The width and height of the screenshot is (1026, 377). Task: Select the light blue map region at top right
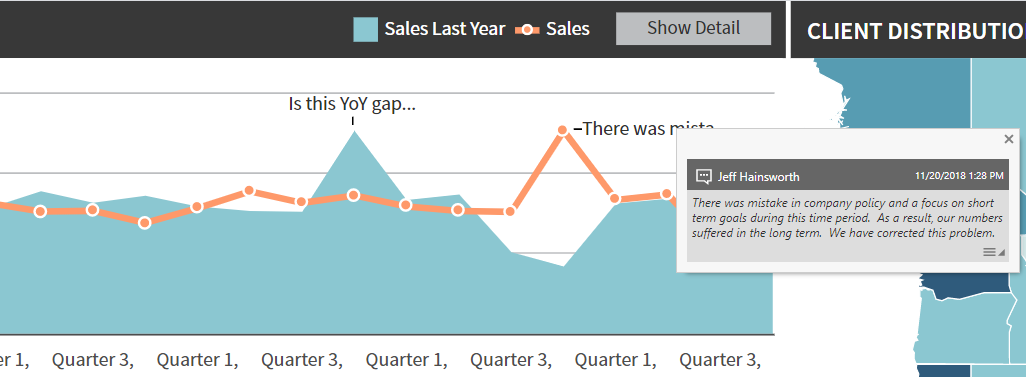pos(998,92)
